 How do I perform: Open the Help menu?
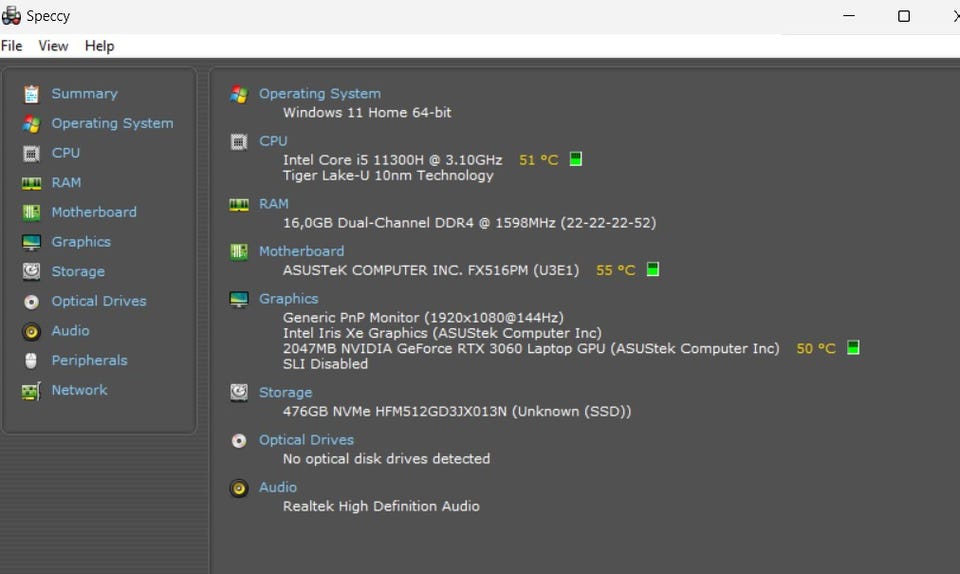coord(99,46)
